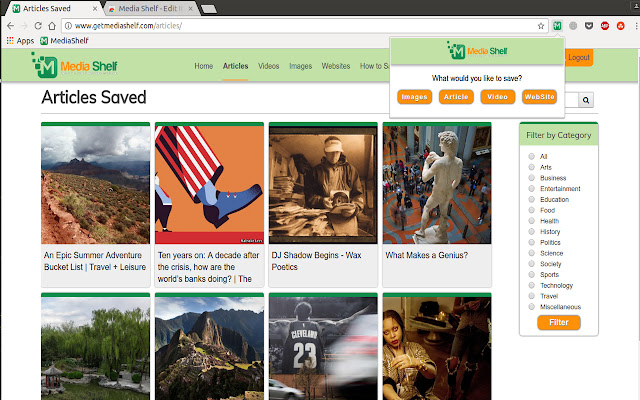Screen dimensions: 640x400
Task: Click the address bar URL field
Action: click(x=304, y=26)
